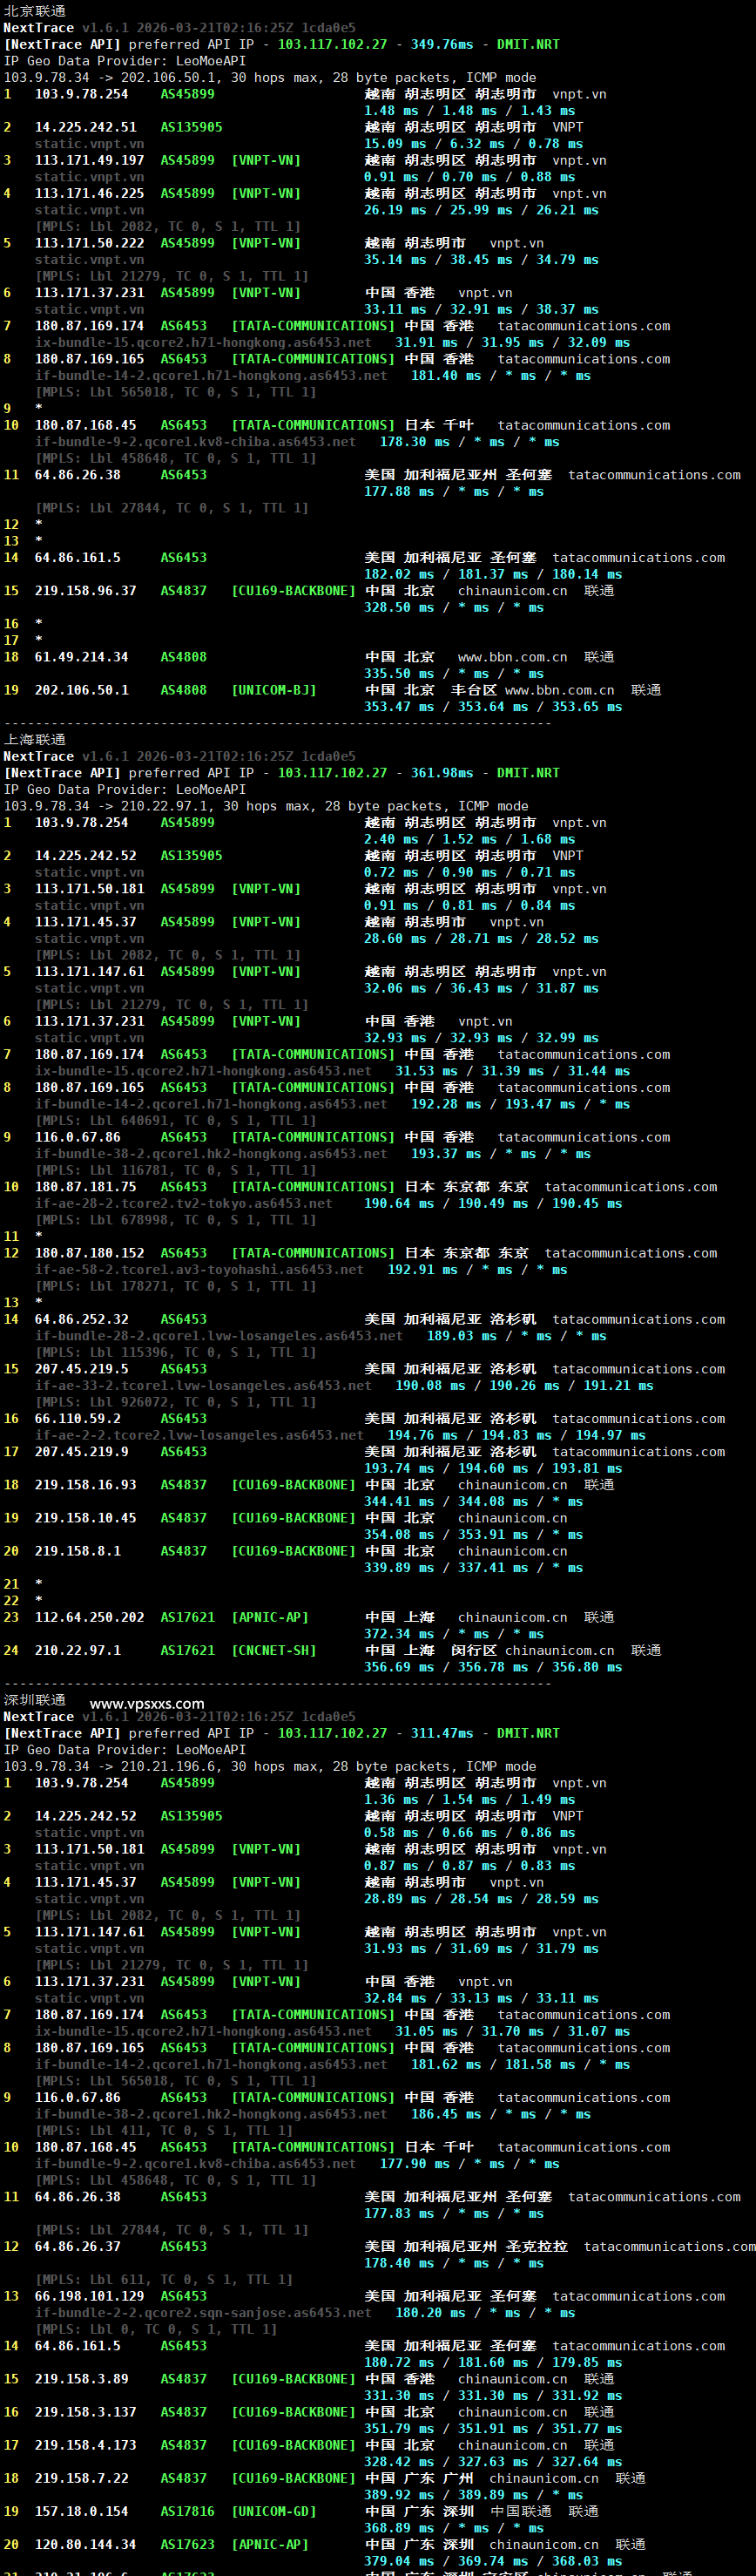Select hop IP 113.171.46.225

(90, 193)
